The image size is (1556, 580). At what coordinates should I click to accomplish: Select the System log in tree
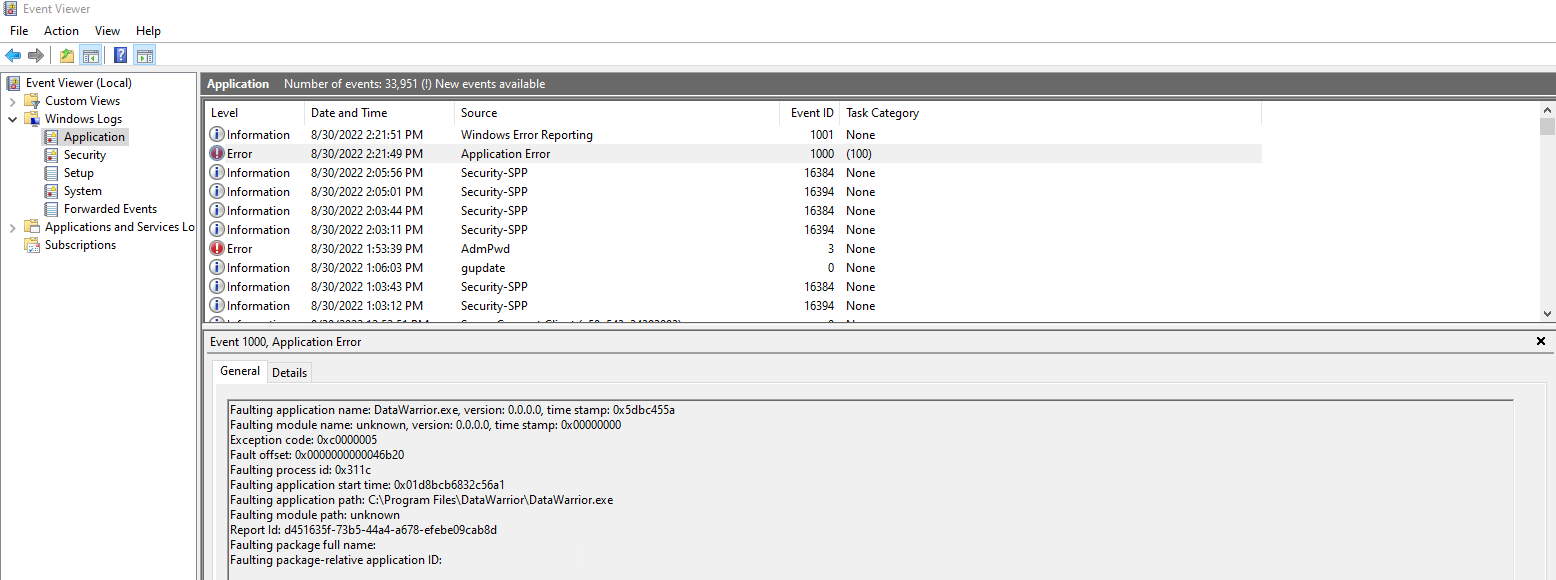(82, 191)
